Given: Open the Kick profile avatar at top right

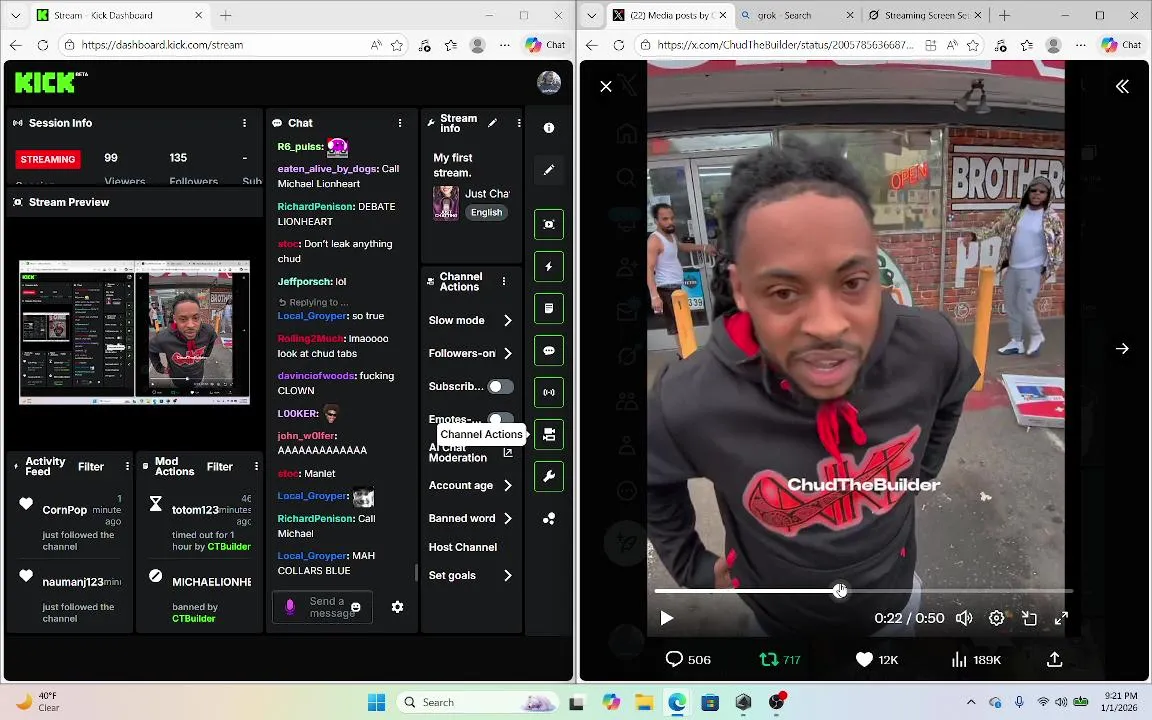Looking at the screenshot, I should point(549,83).
